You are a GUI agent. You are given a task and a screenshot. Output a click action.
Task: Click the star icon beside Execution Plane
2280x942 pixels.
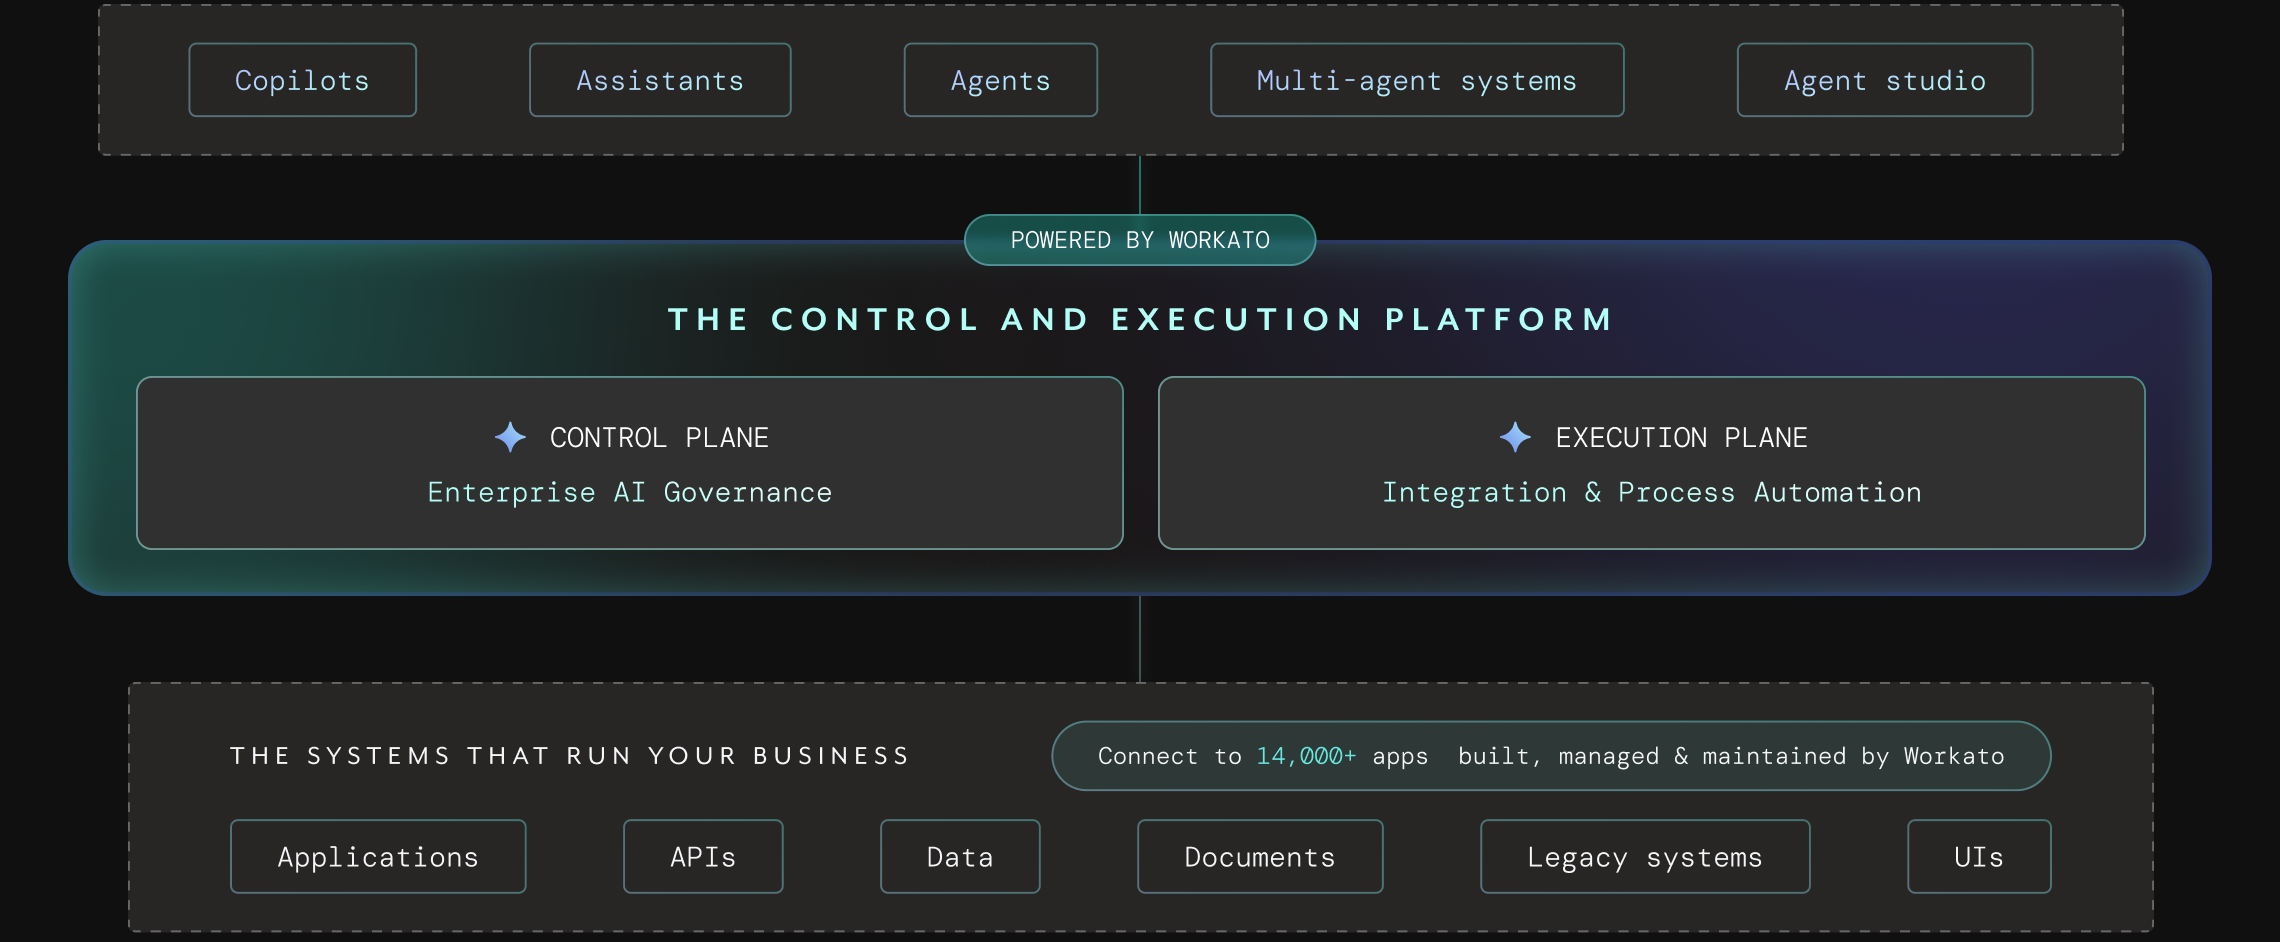click(1515, 437)
